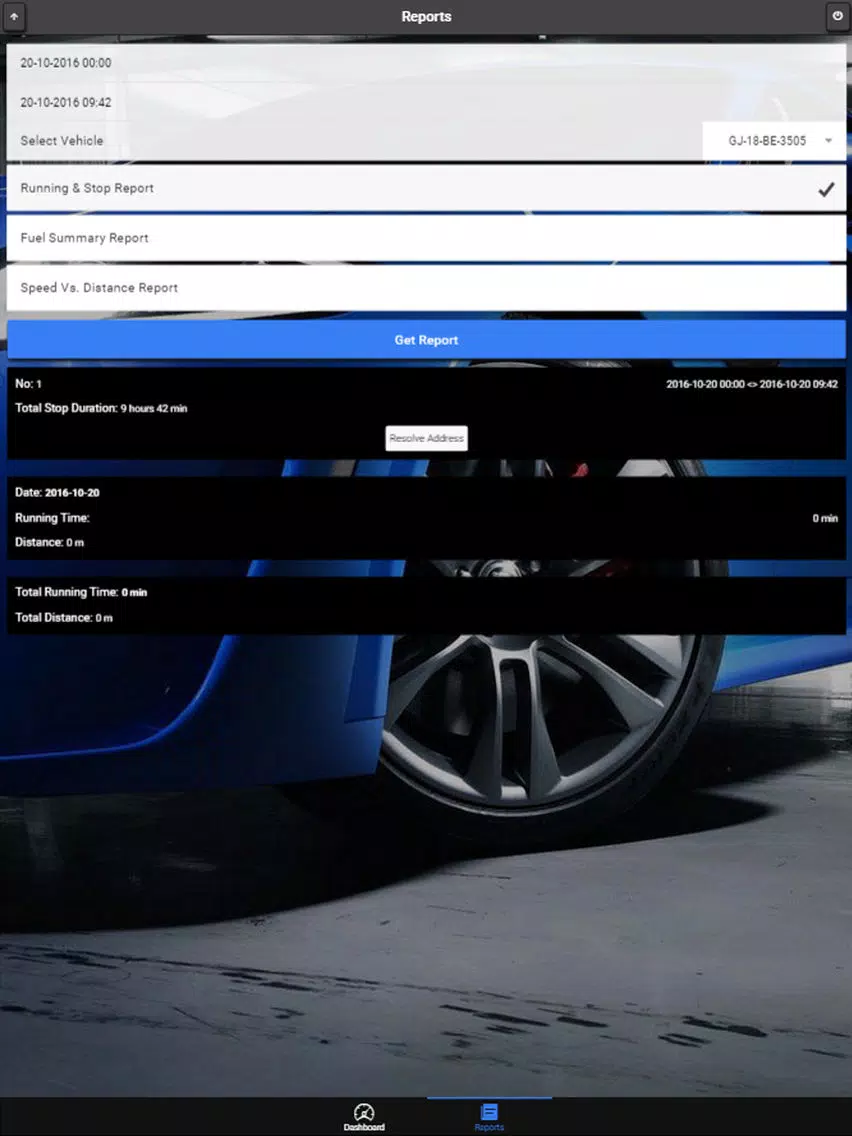Select the Reports icon in the bottom bar
Viewport: 852px width, 1136px height.
489,1111
